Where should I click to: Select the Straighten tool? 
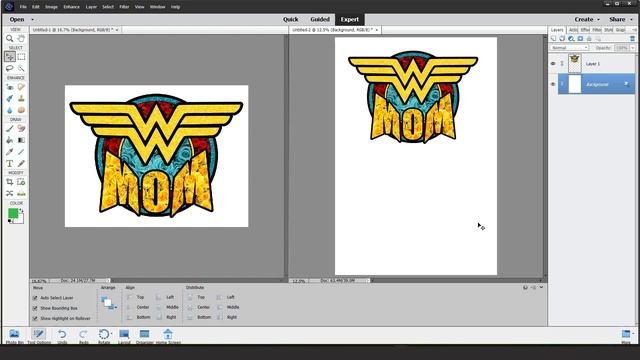21,193
